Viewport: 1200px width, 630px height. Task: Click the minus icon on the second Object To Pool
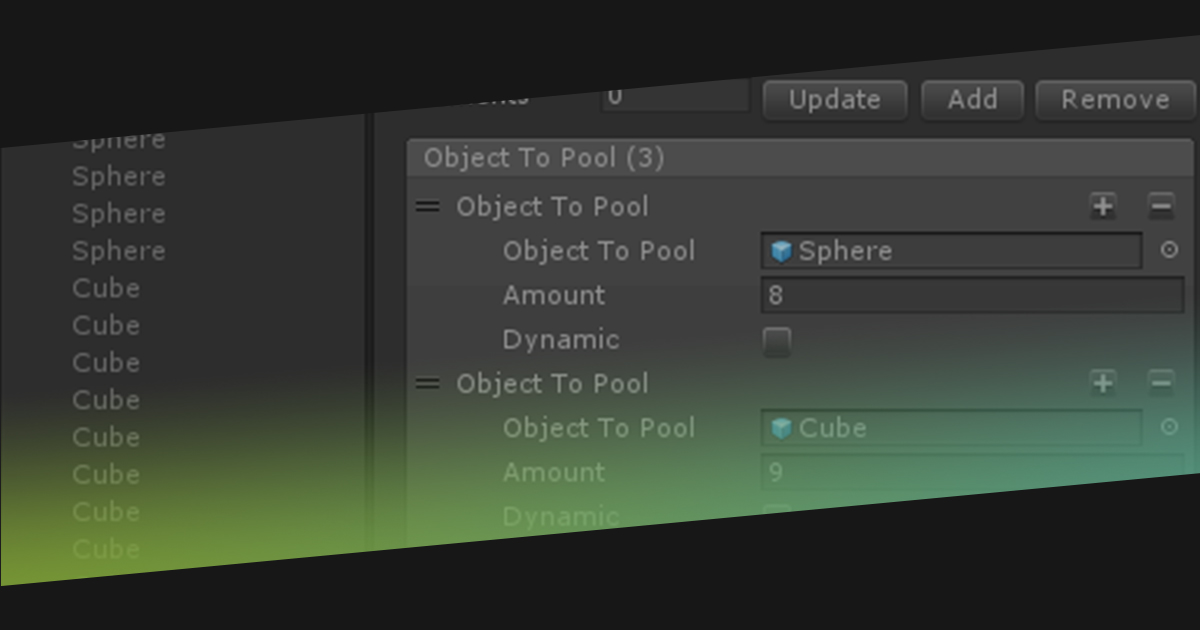pos(1160,383)
